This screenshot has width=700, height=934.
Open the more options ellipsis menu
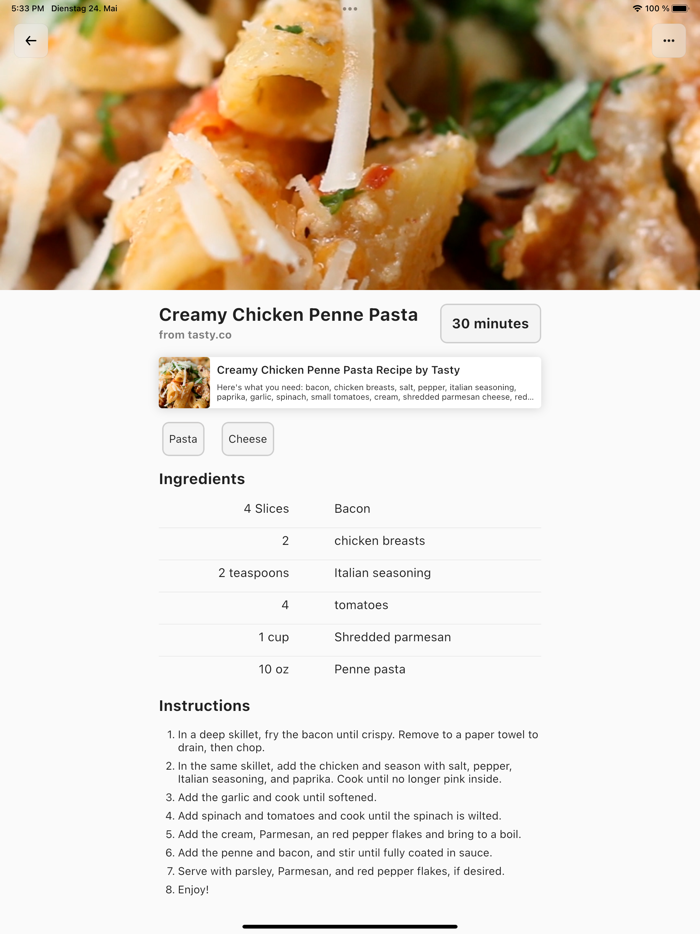tap(668, 41)
